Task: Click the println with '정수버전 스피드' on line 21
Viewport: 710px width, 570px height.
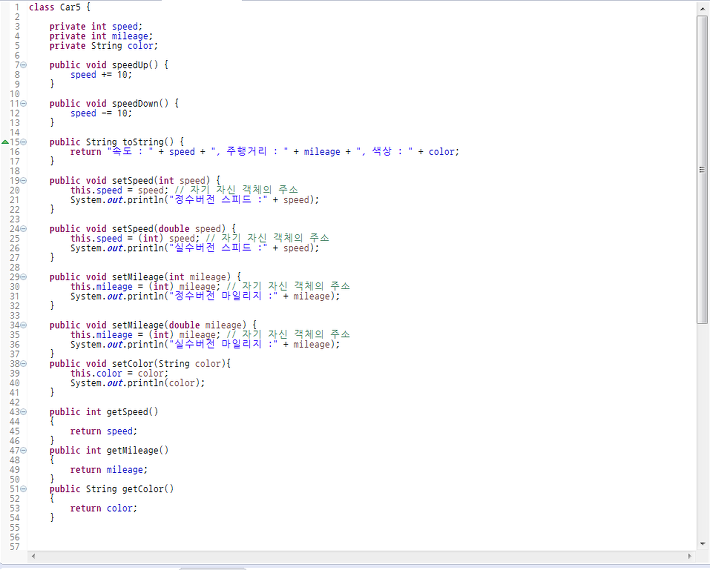Action: click(195, 200)
